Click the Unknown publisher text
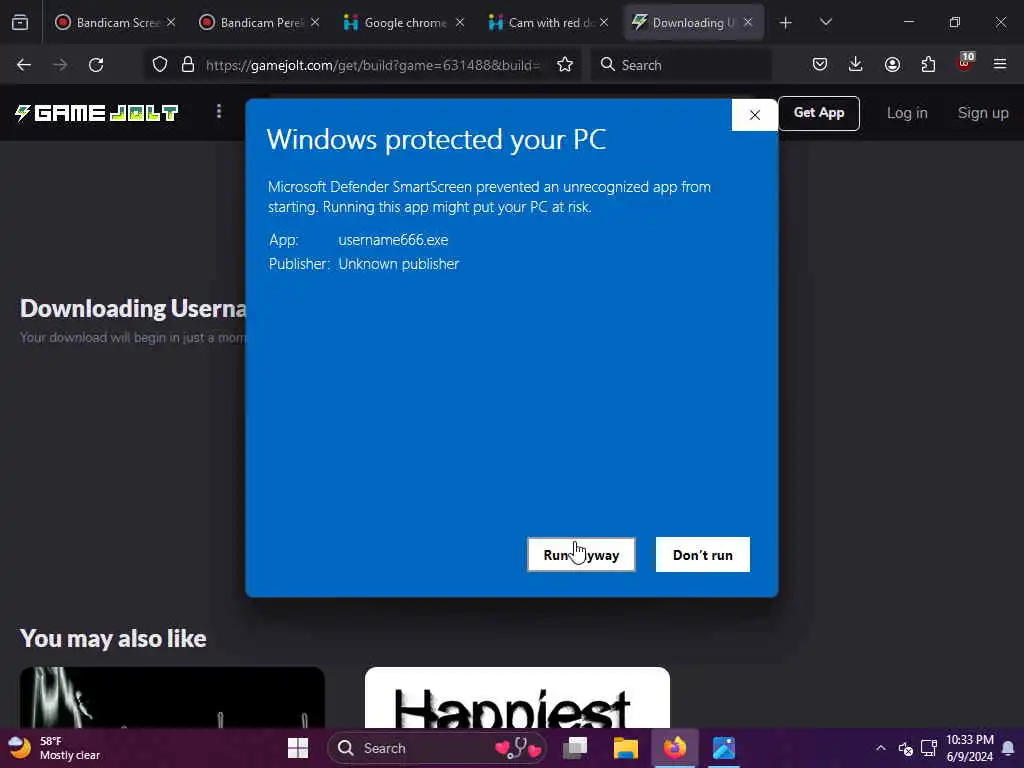 point(398,264)
